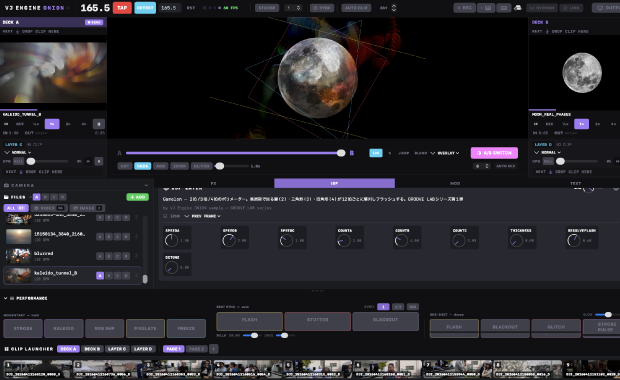
Task: Start recording with the REC button
Action: pyautogui.click(x=465, y=8)
